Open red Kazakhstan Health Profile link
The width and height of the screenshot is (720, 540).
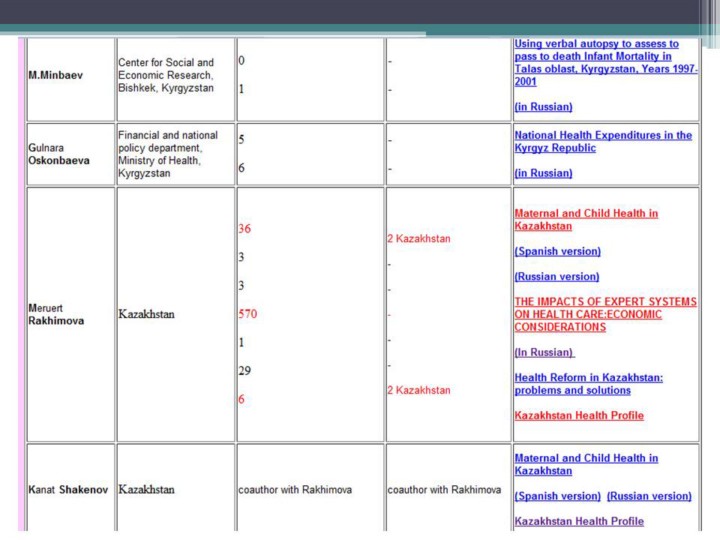click(578, 415)
